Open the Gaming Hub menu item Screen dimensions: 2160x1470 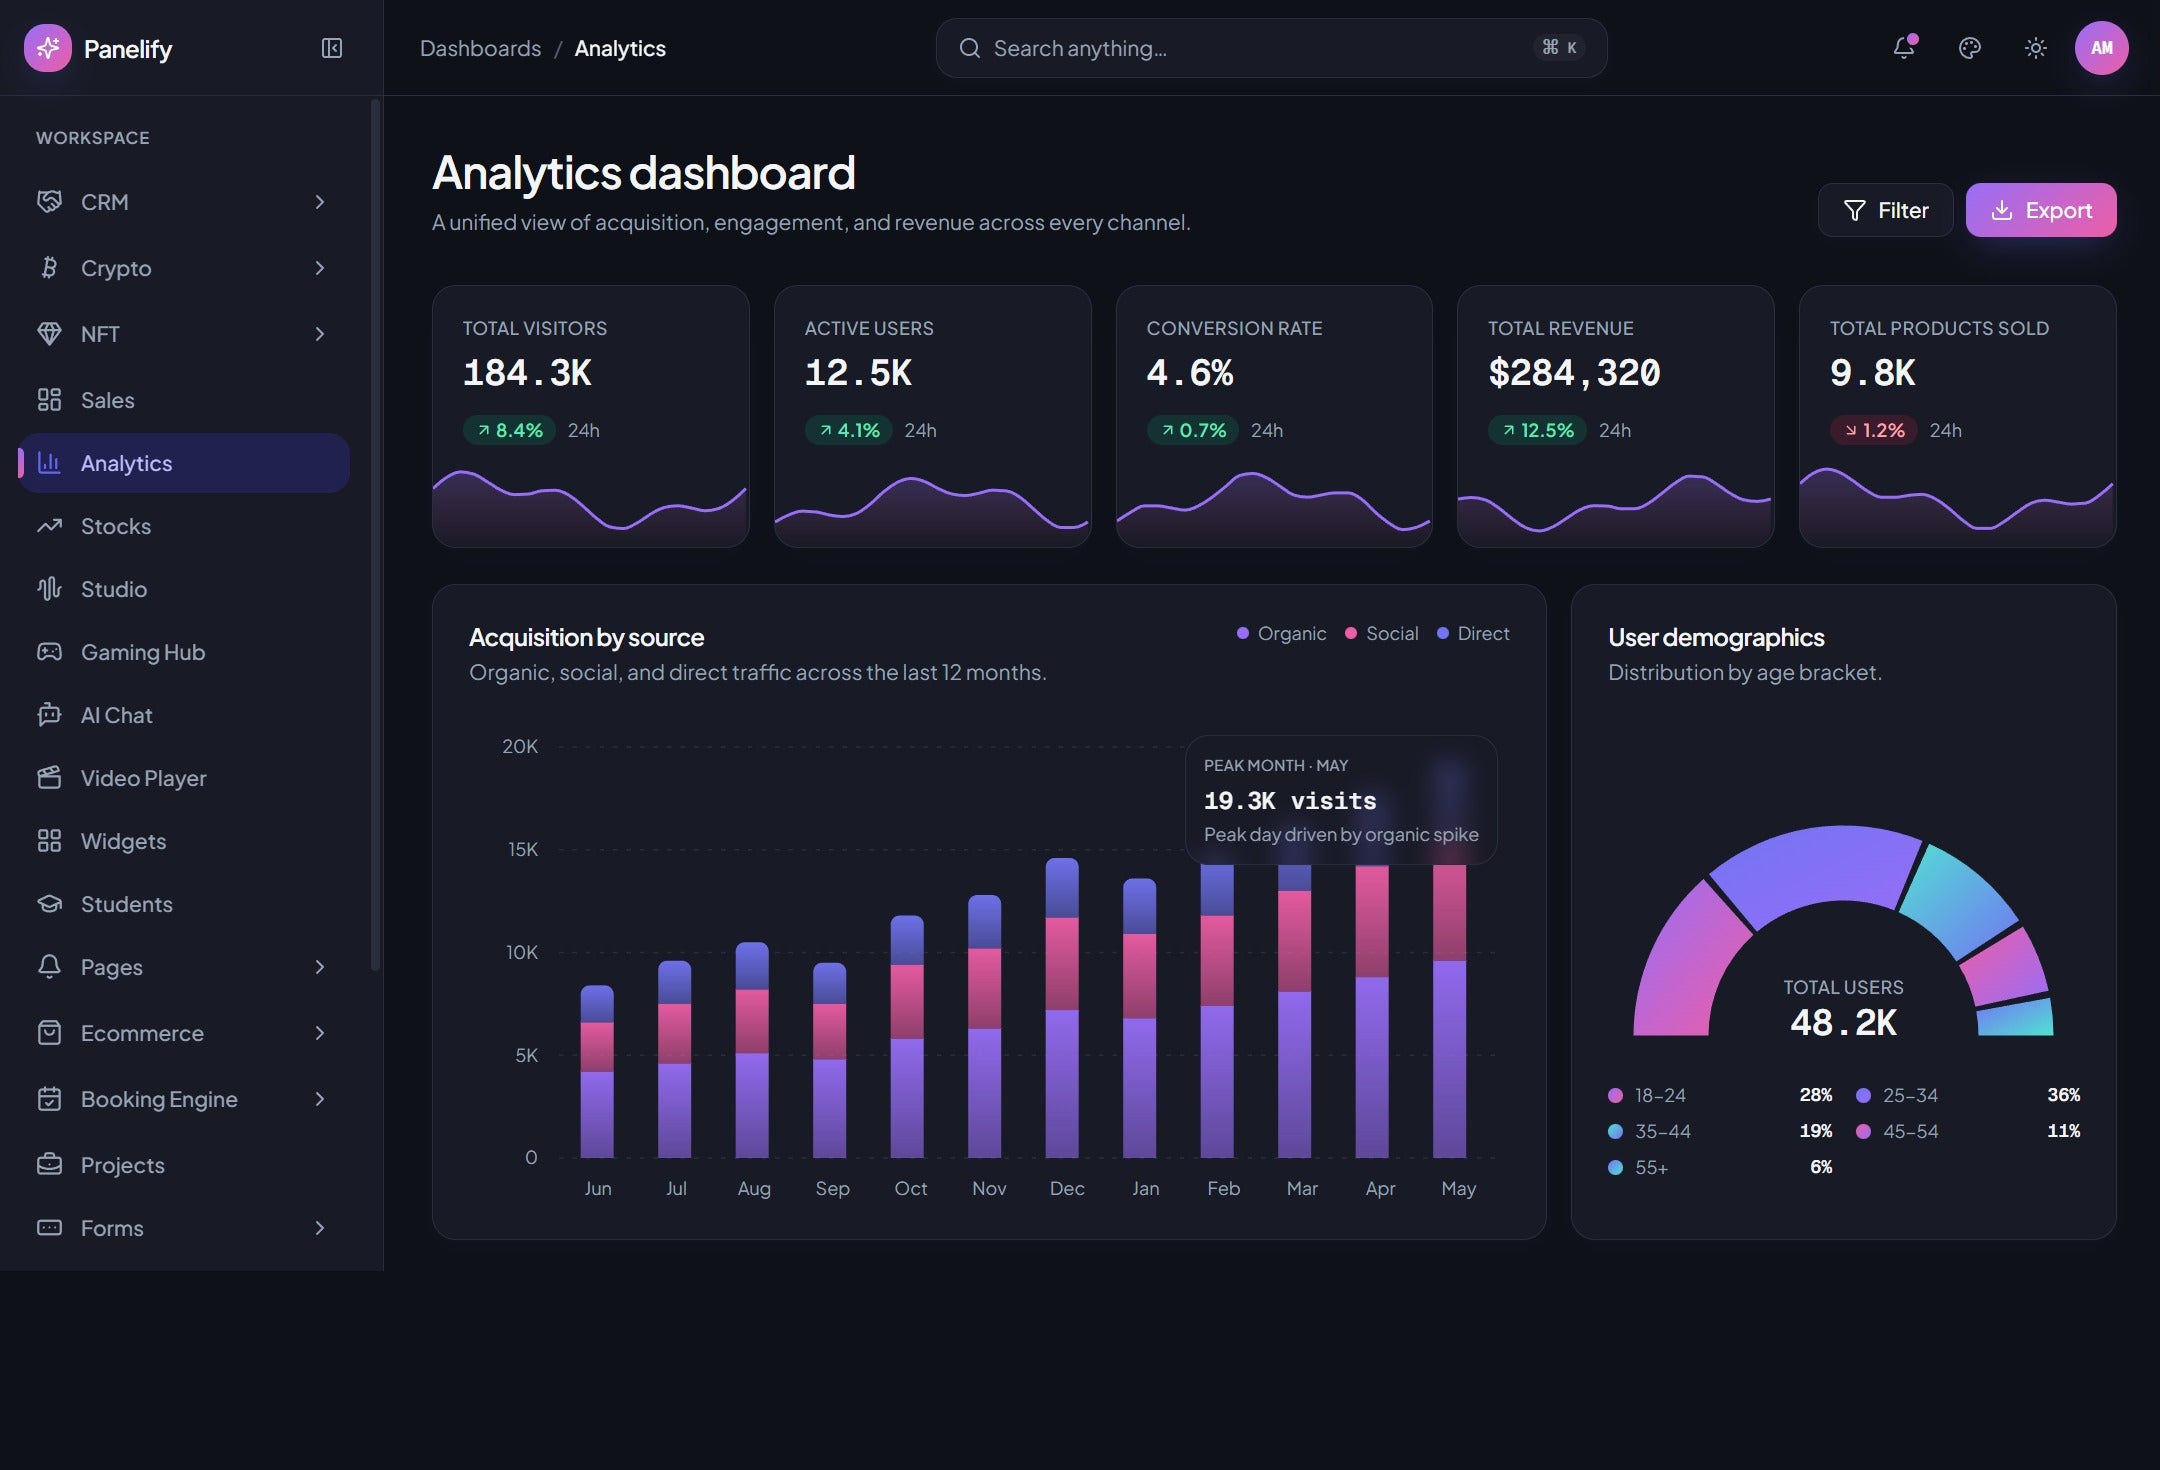click(184, 652)
